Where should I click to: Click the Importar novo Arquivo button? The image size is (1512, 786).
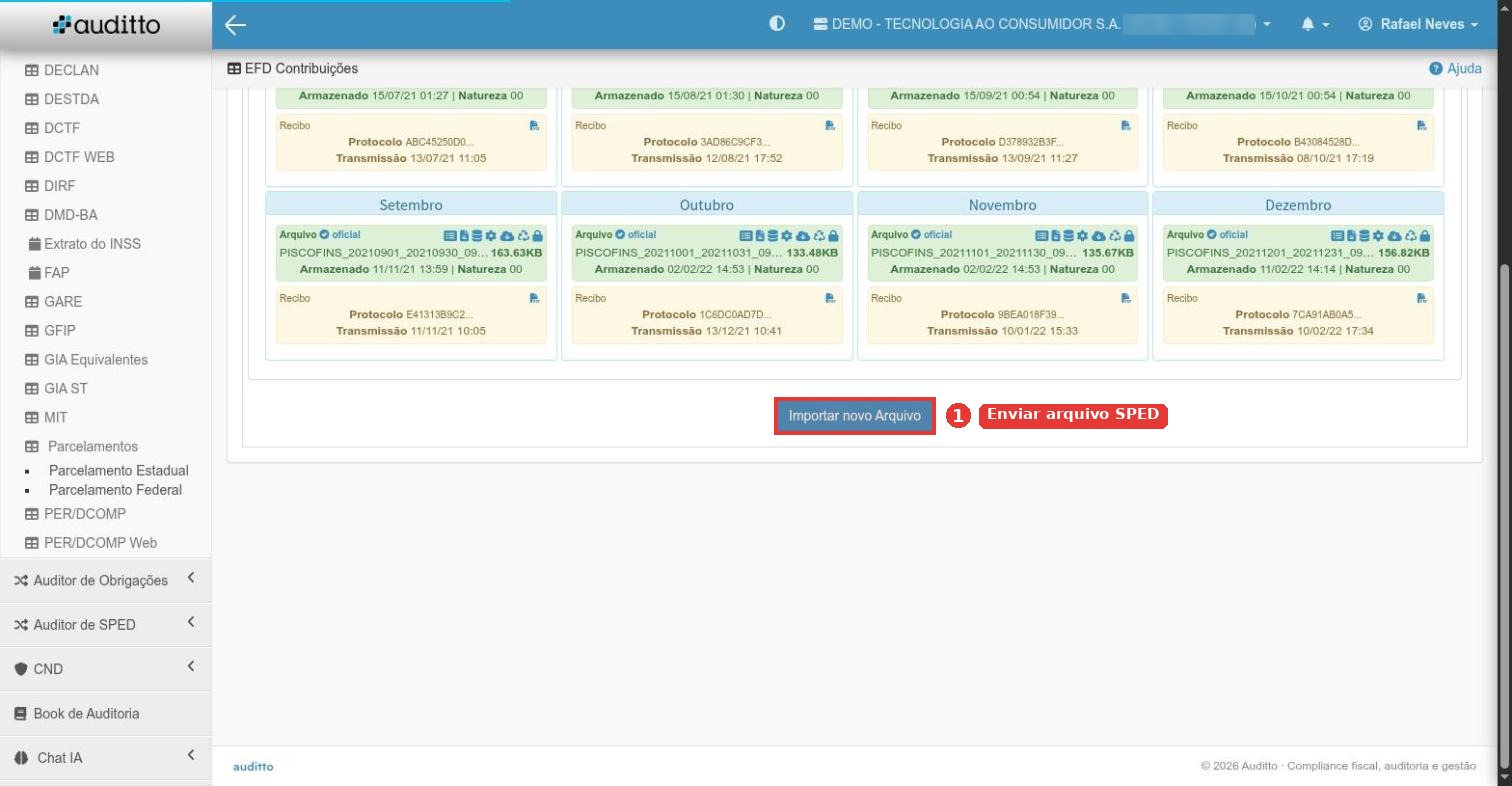tap(855, 415)
